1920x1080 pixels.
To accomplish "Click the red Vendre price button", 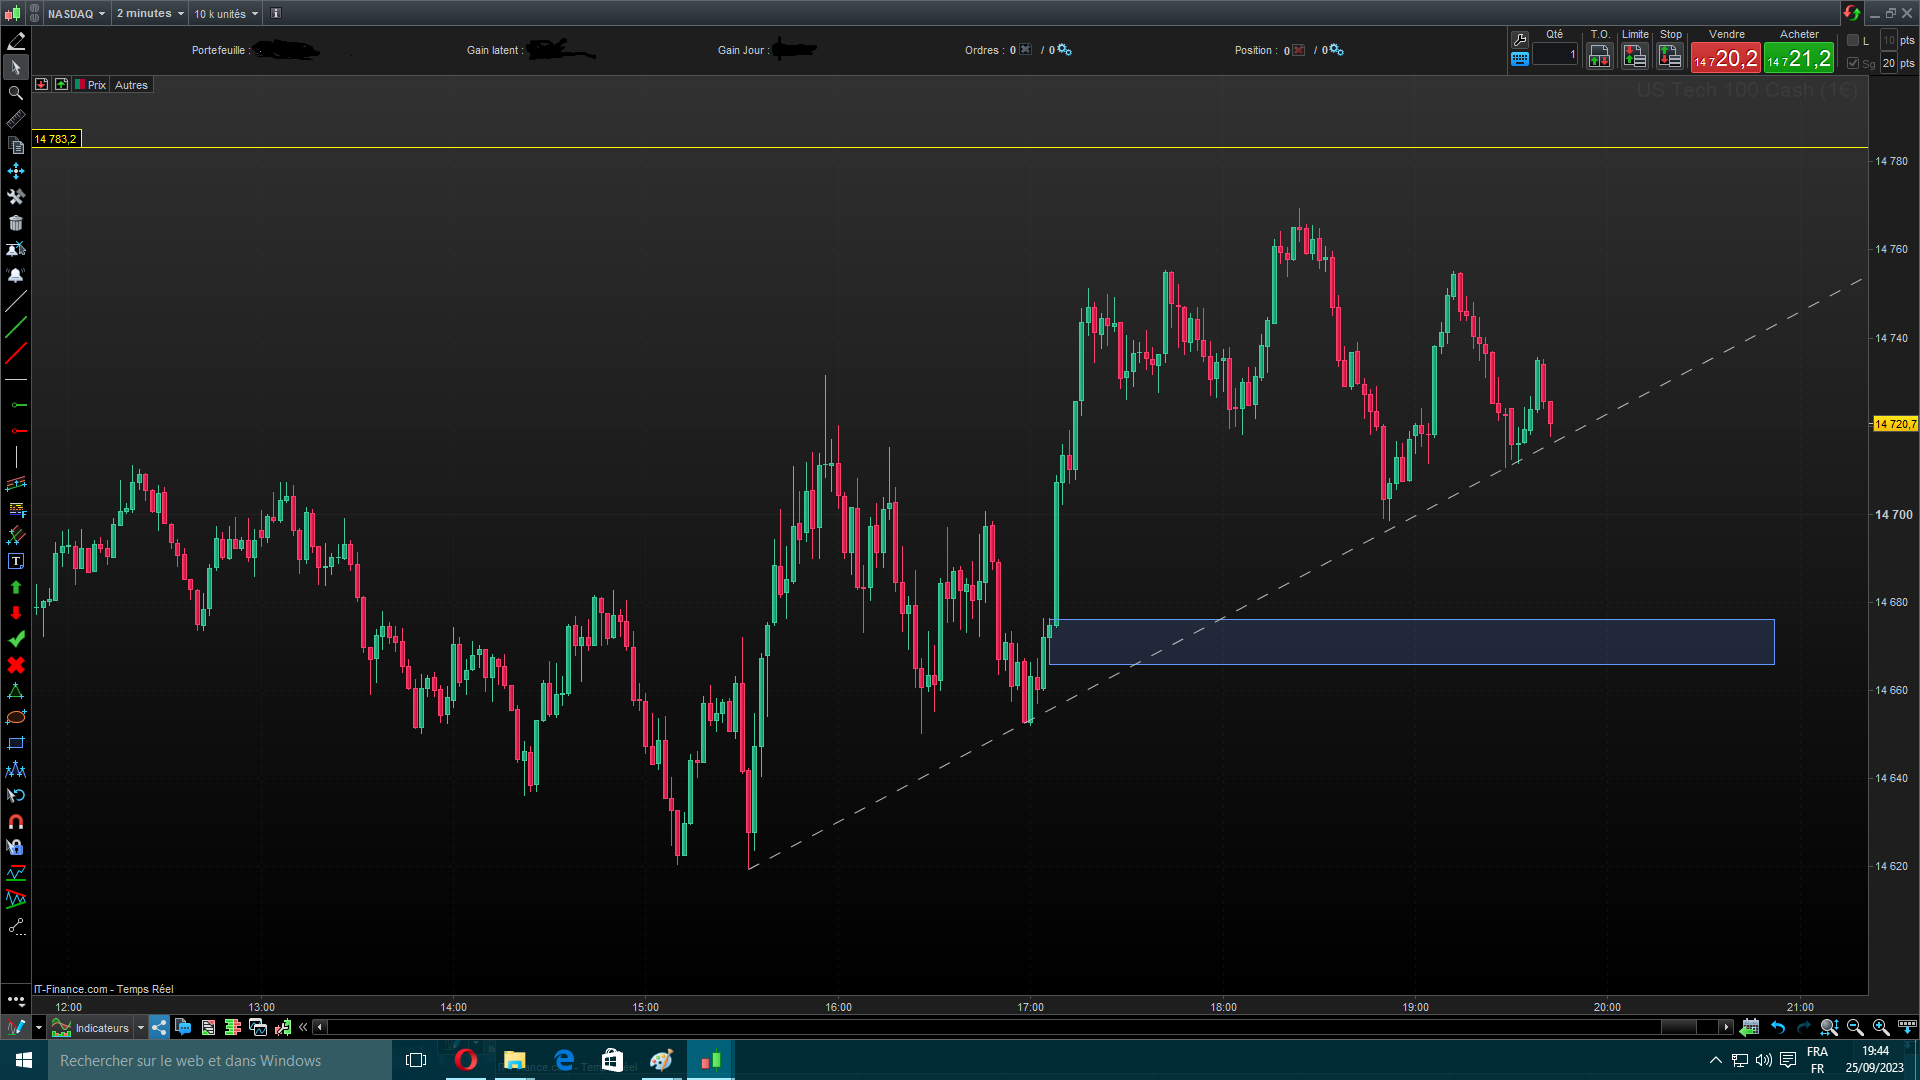I will tap(1726, 58).
